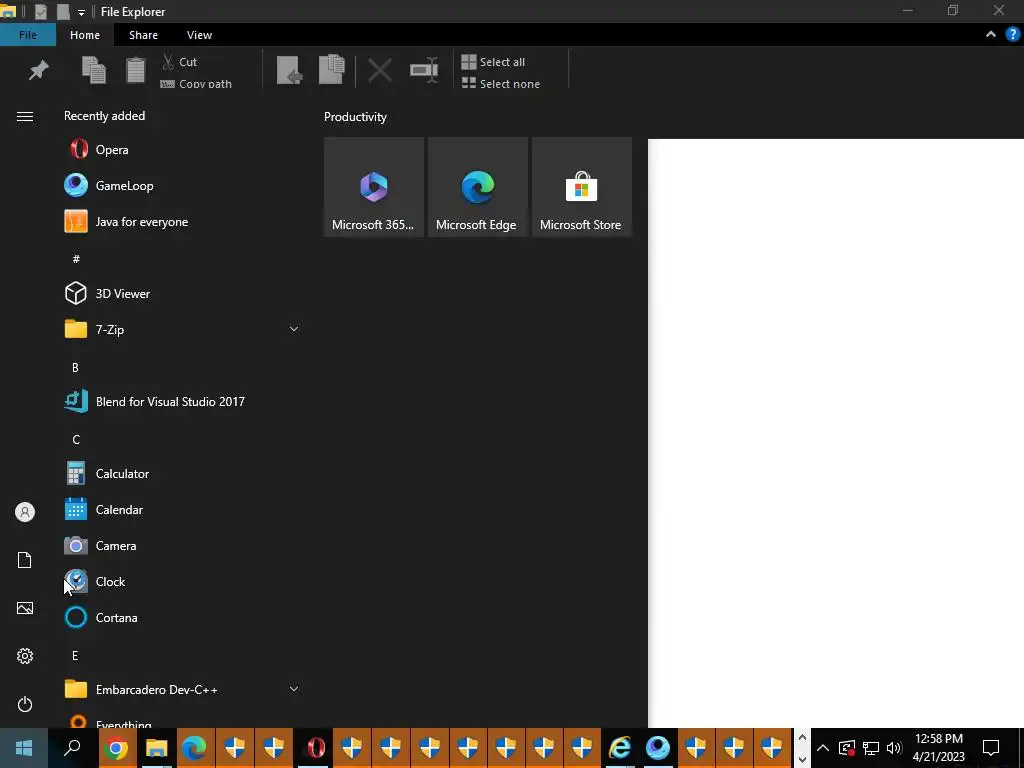
Task: Launch 3D Viewer app
Action: (x=180, y=293)
